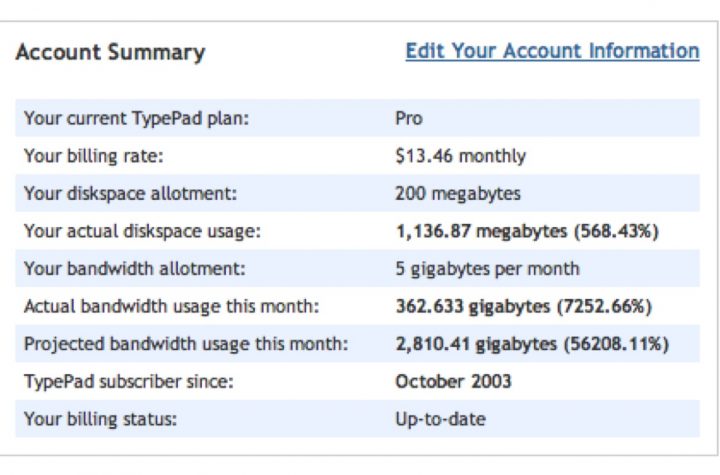720x475 pixels.
Task: Select the 1,136.87 megabytes usage value
Action: [527, 231]
